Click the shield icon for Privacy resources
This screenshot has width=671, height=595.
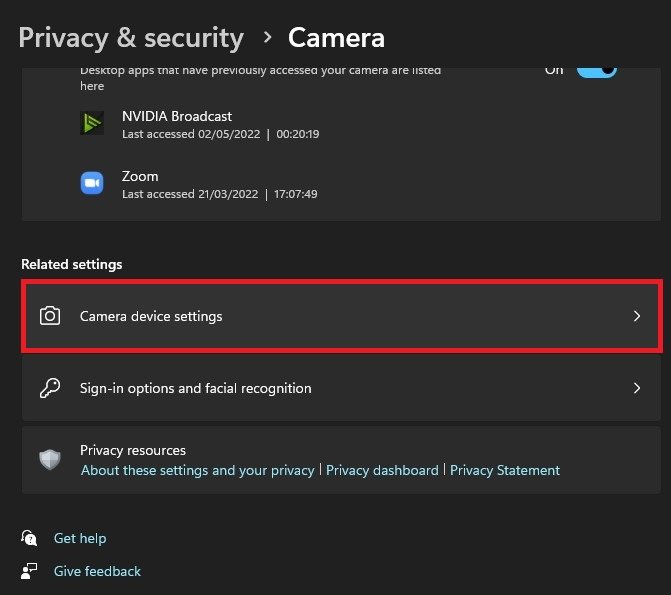(x=50, y=460)
